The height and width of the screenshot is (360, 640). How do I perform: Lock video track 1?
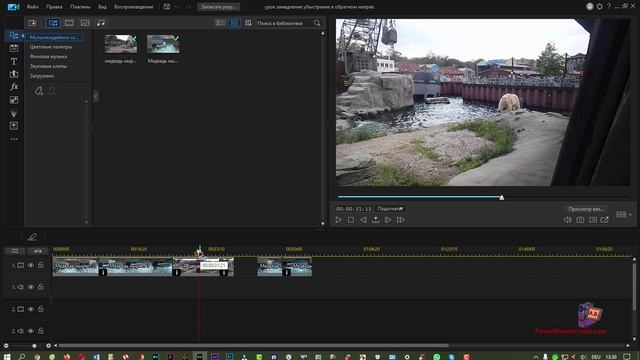[41, 265]
